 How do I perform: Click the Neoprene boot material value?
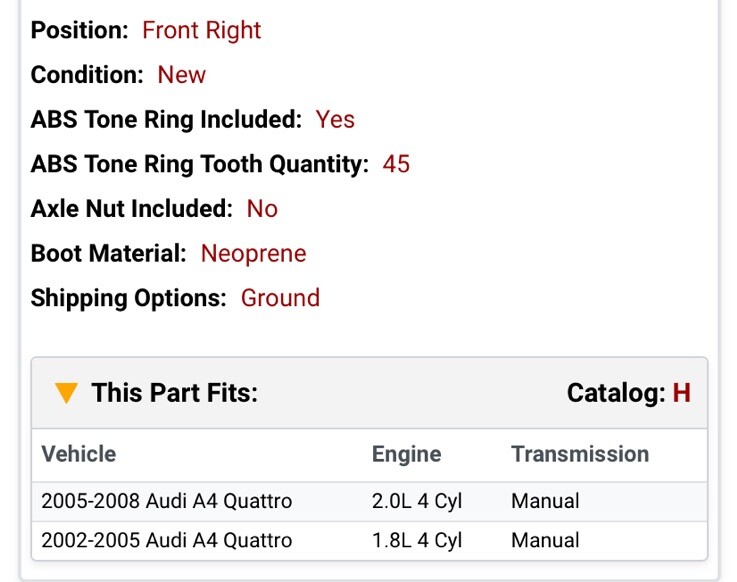coord(253,253)
